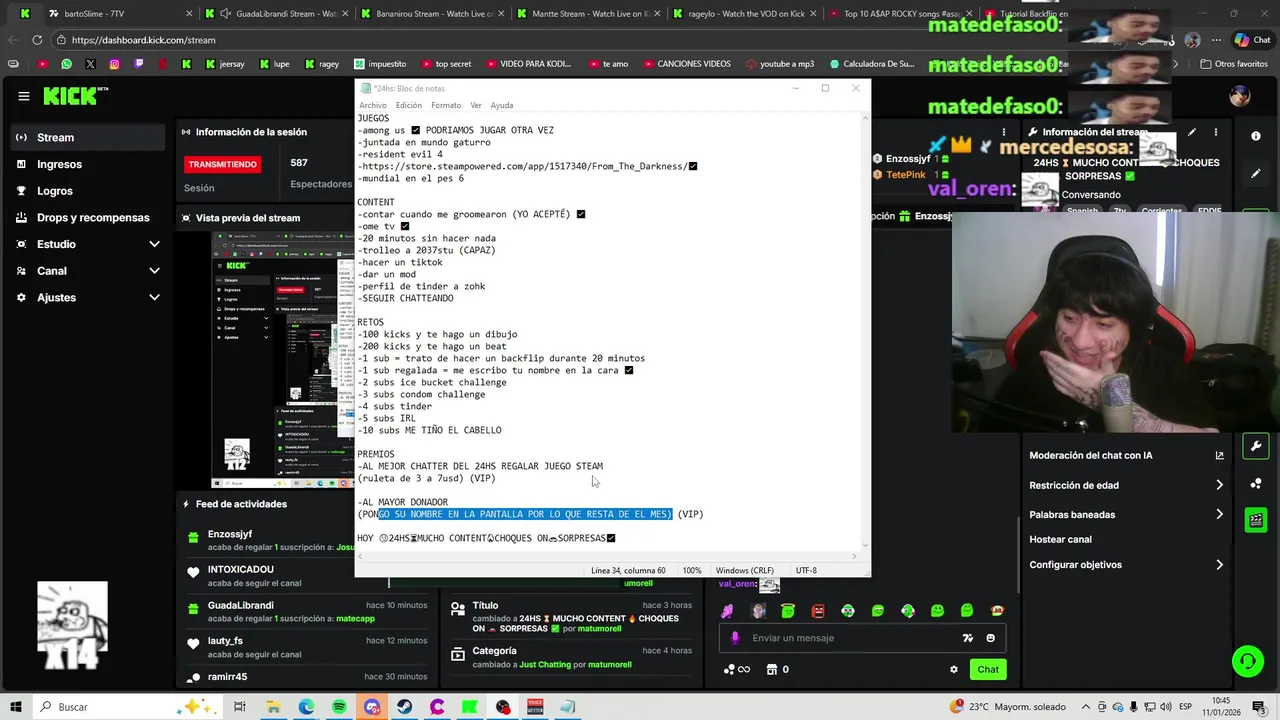Open browser settings three-dot menu
1280x720 pixels.
tap(1217, 40)
